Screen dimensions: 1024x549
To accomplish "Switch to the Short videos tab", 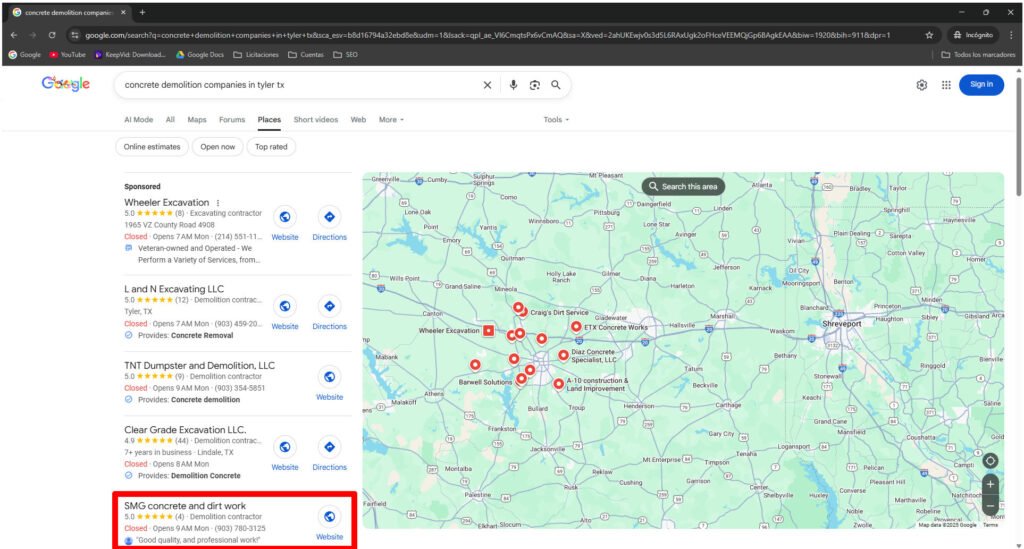I will pos(315,120).
